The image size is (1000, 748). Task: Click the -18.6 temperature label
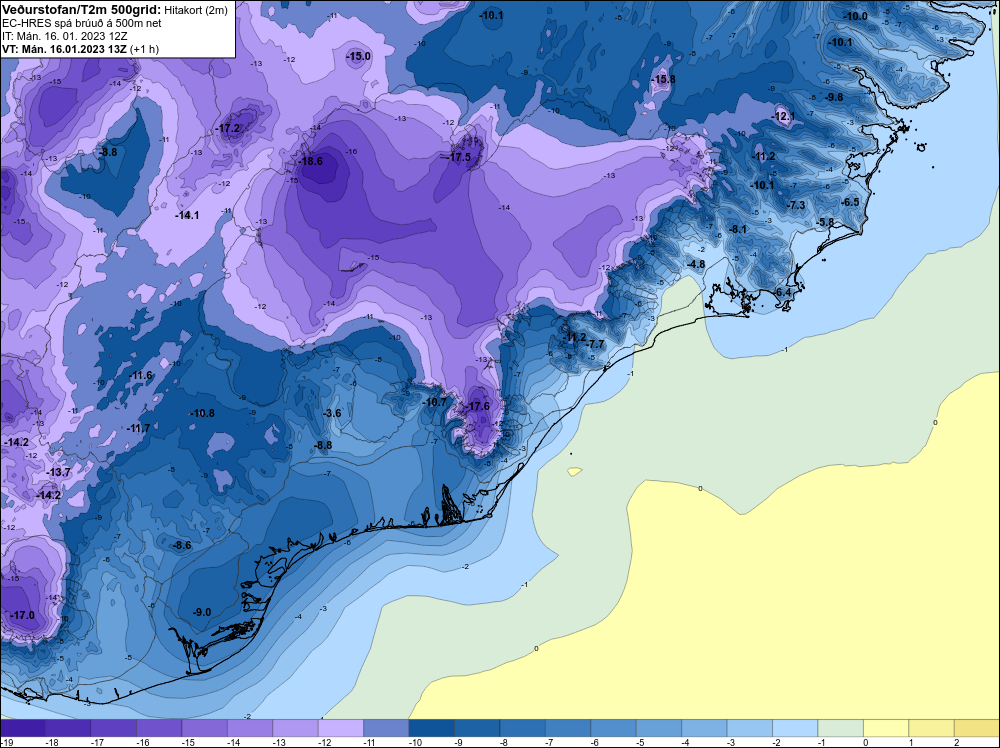(x=312, y=161)
